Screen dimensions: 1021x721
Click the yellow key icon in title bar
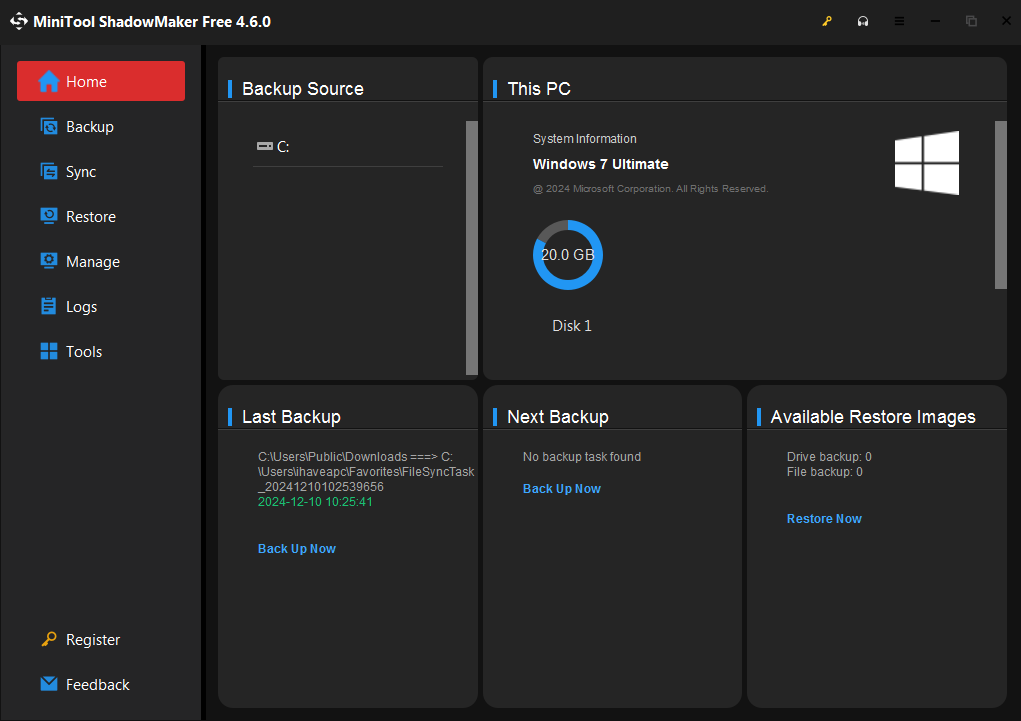point(827,21)
